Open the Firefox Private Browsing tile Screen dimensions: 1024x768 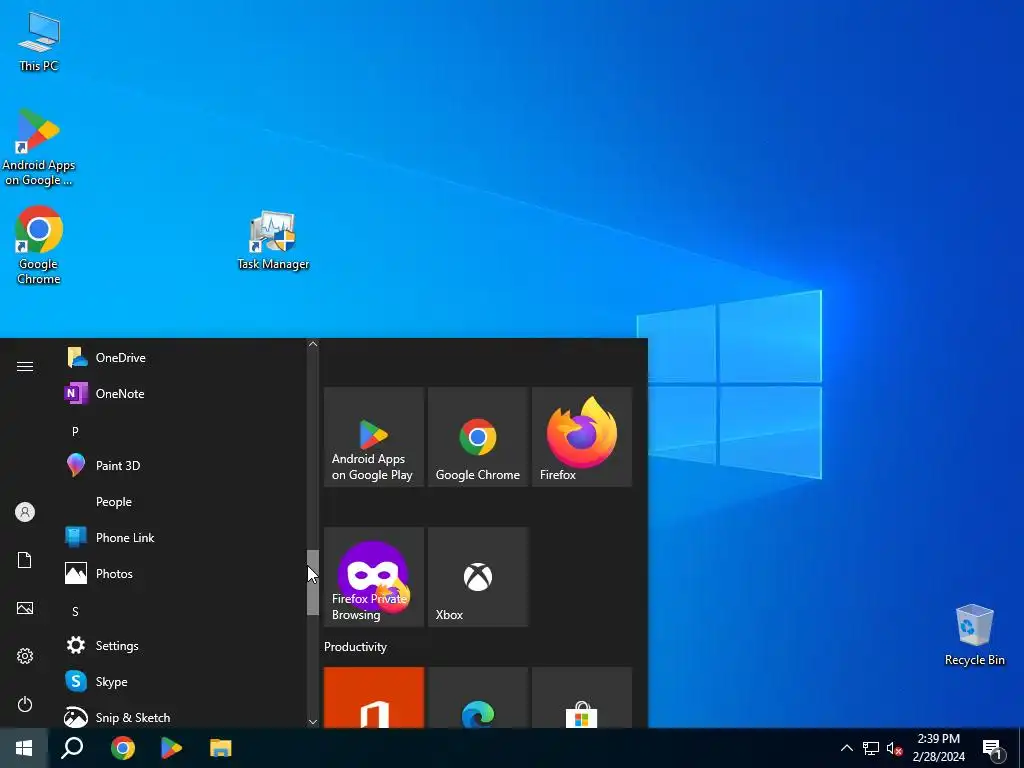(x=374, y=577)
